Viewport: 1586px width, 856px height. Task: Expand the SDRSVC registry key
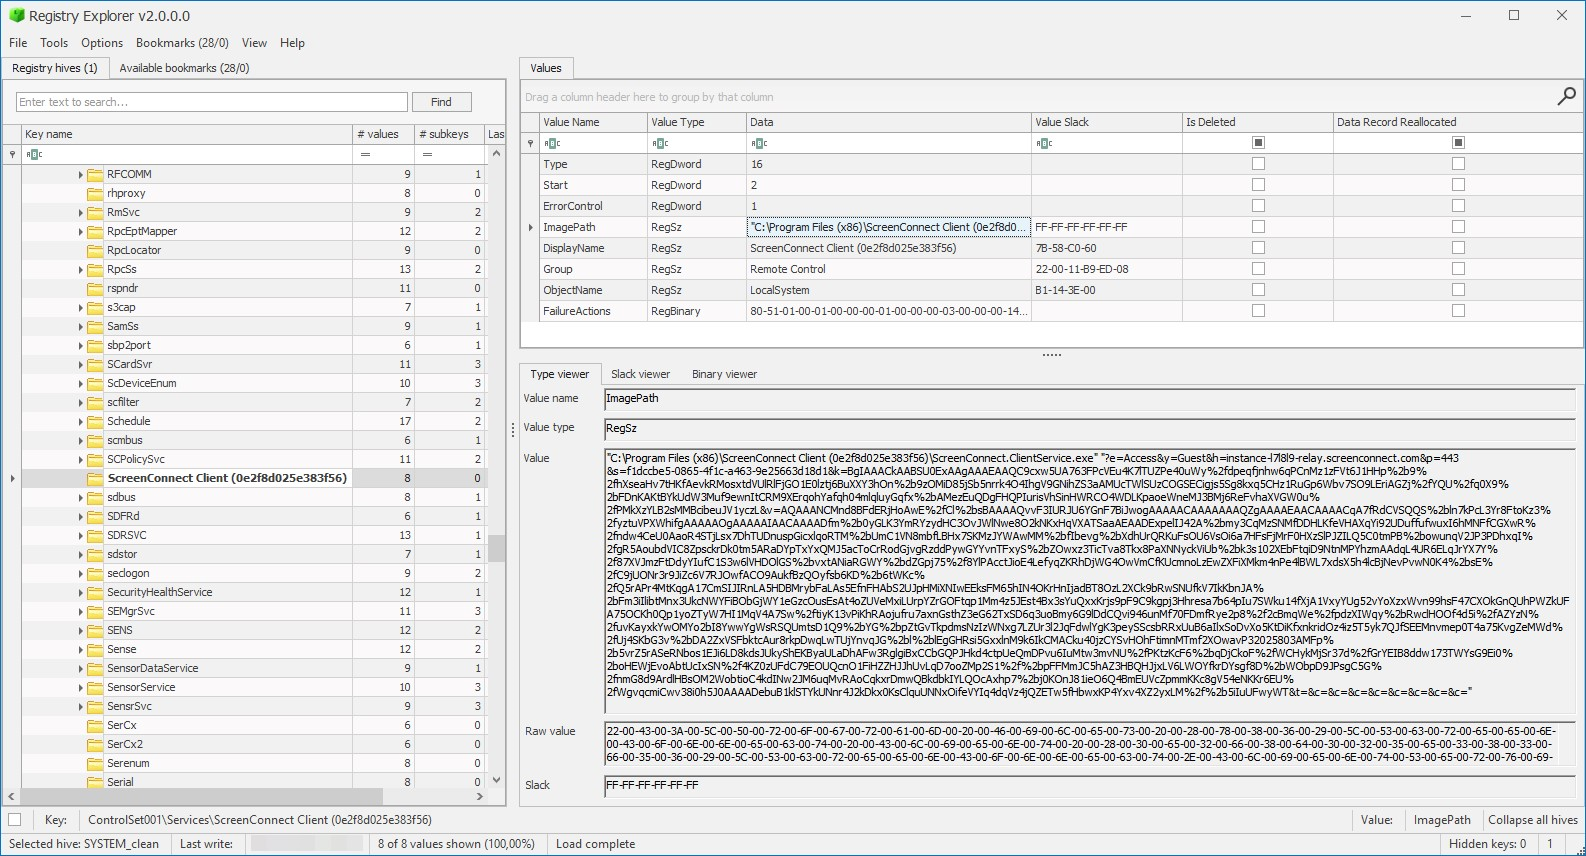81,535
